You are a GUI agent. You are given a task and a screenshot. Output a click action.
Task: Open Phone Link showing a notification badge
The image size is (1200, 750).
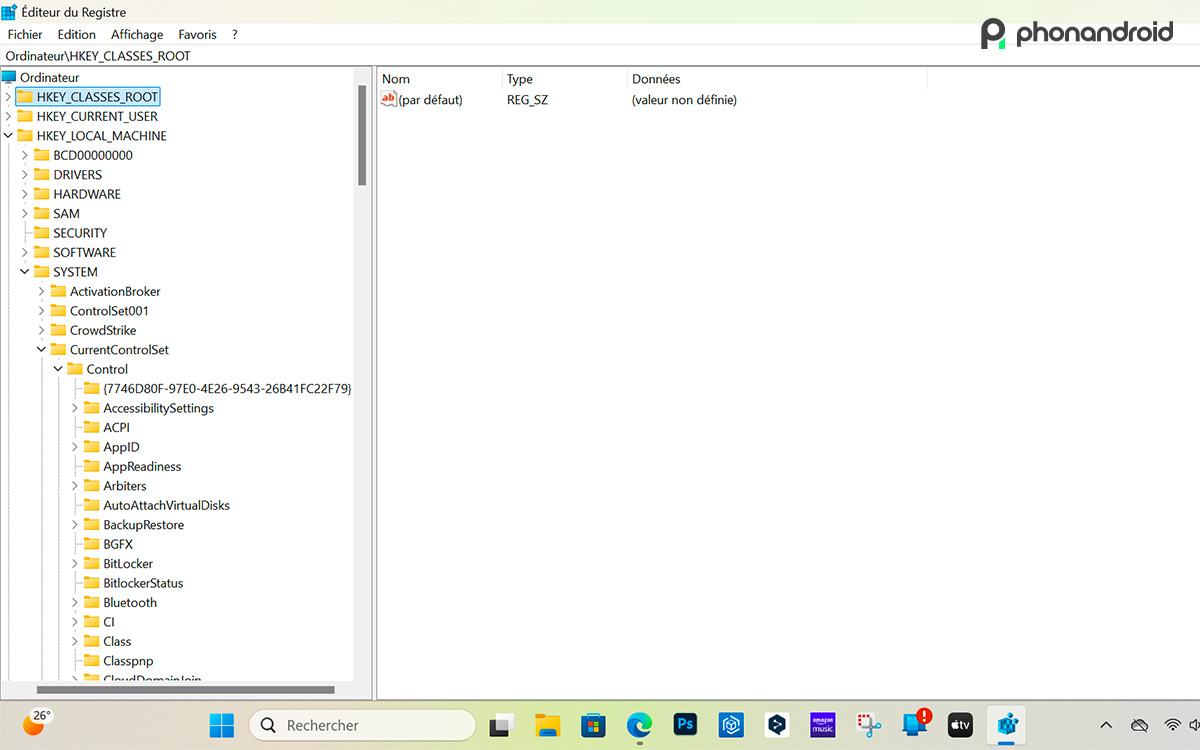click(x=914, y=724)
